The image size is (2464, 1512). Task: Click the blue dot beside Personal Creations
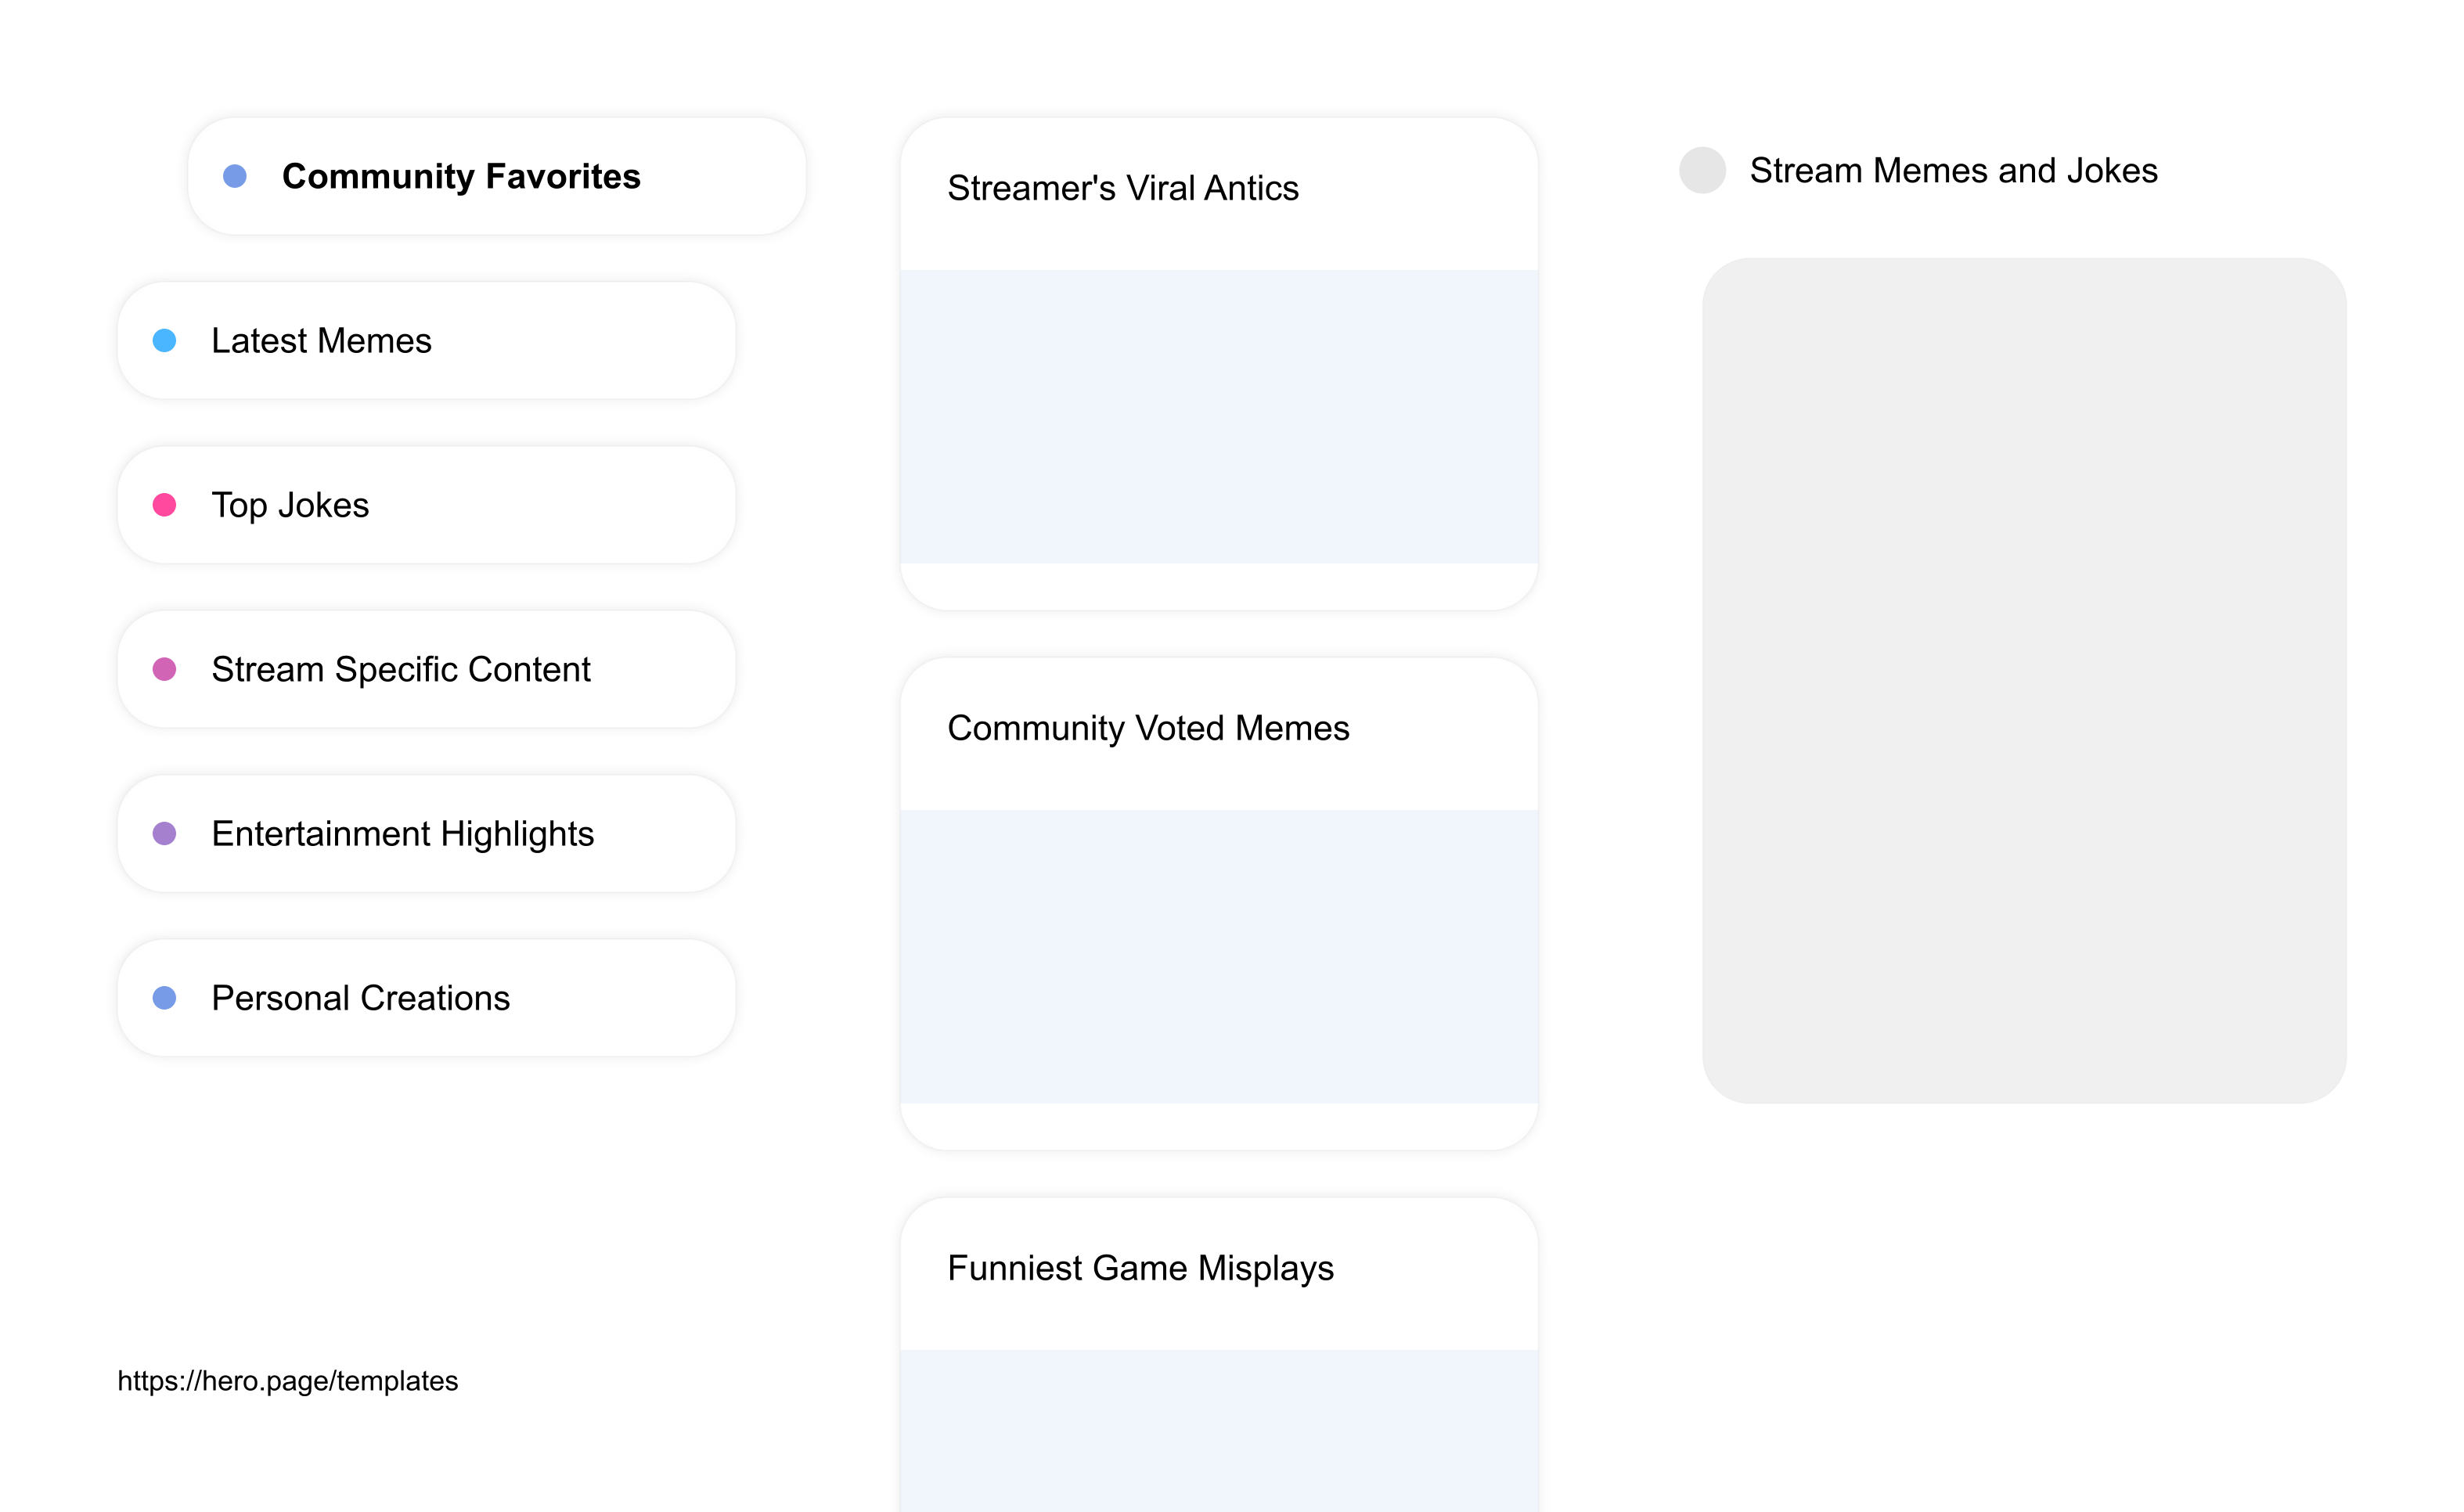164,998
